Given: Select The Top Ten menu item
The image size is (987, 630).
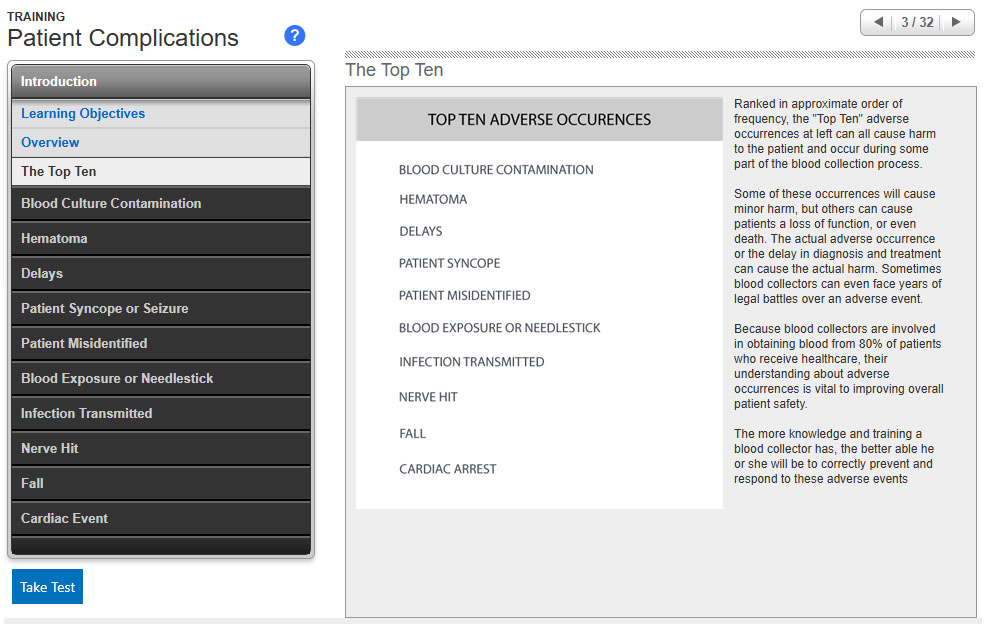Looking at the screenshot, I should point(59,172).
